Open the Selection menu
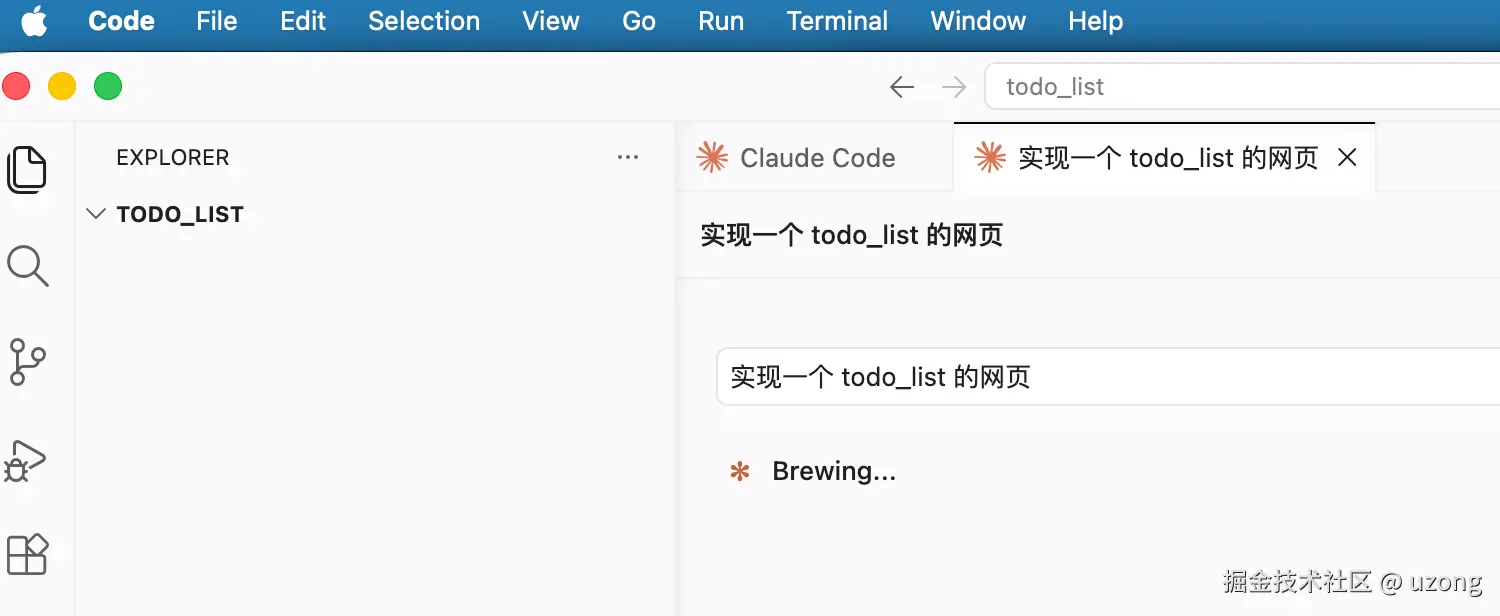The image size is (1500, 616). point(424,21)
